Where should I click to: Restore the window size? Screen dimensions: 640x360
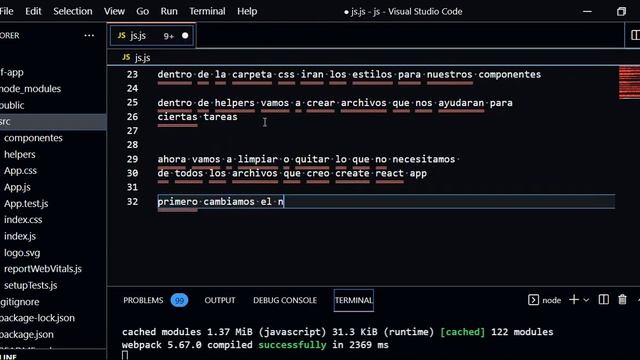point(621,11)
